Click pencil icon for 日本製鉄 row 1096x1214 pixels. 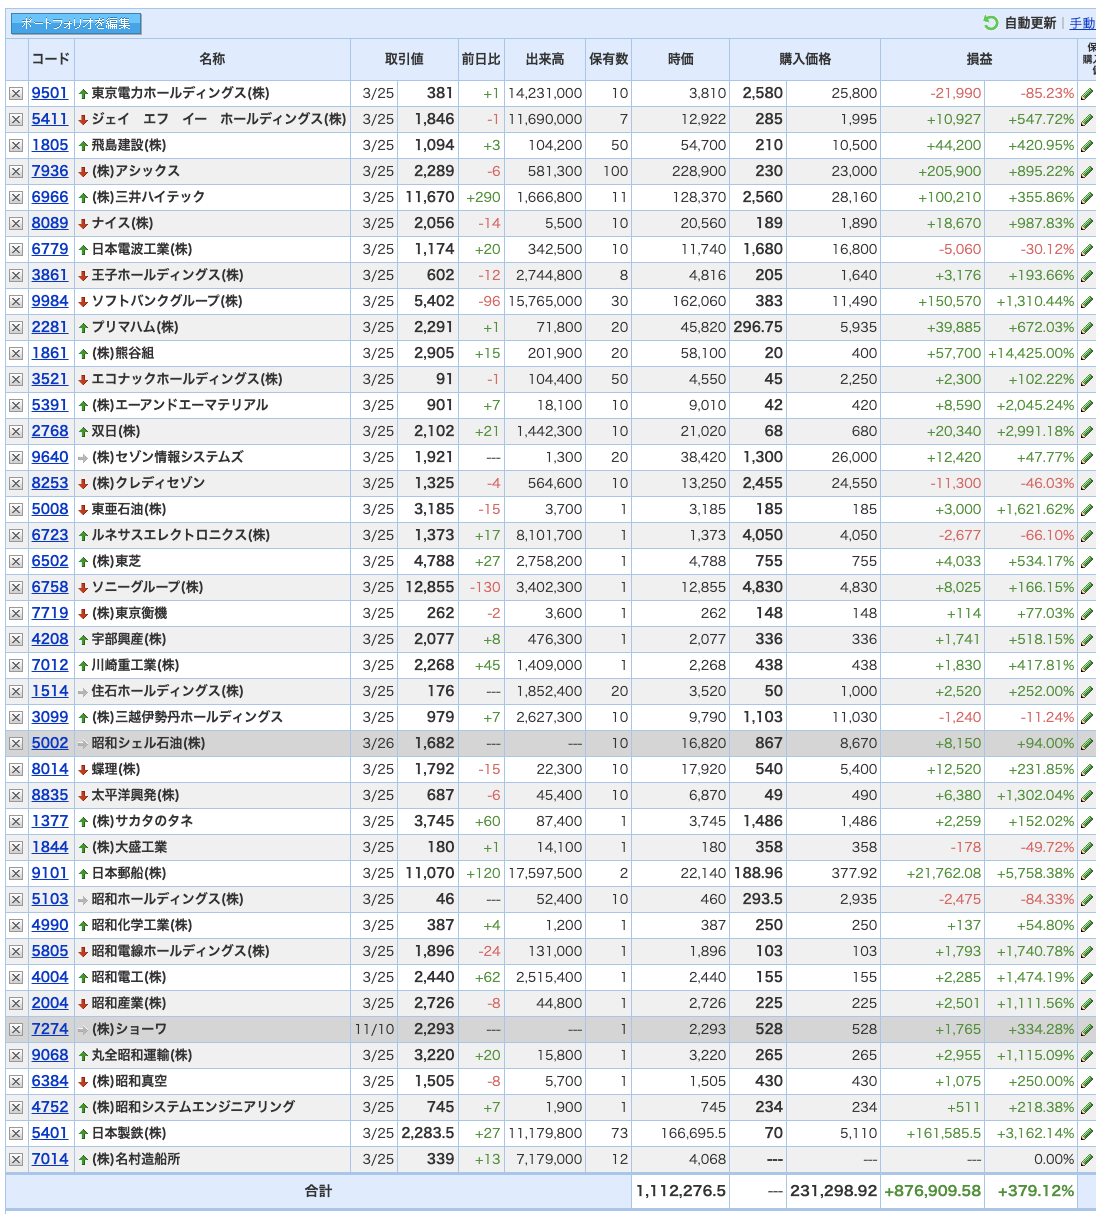tap(1087, 1133)
